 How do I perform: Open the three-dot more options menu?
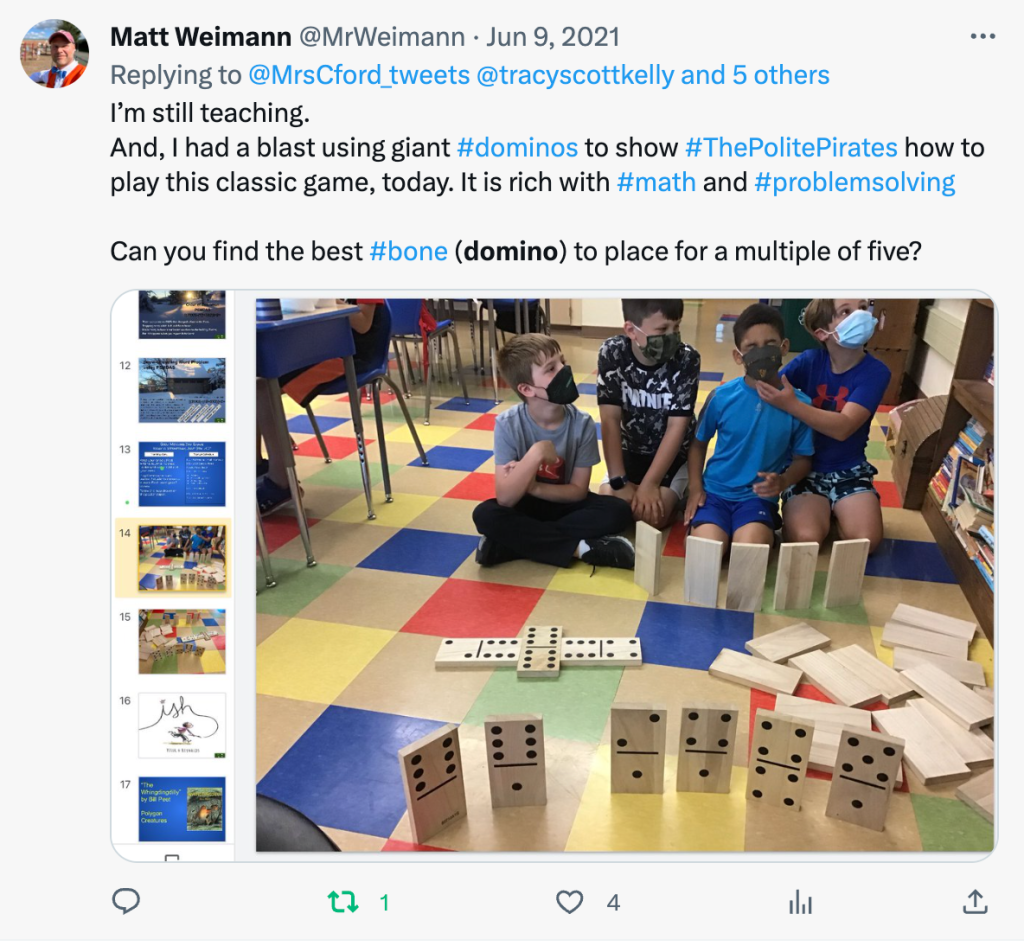[x=983, y=37]
